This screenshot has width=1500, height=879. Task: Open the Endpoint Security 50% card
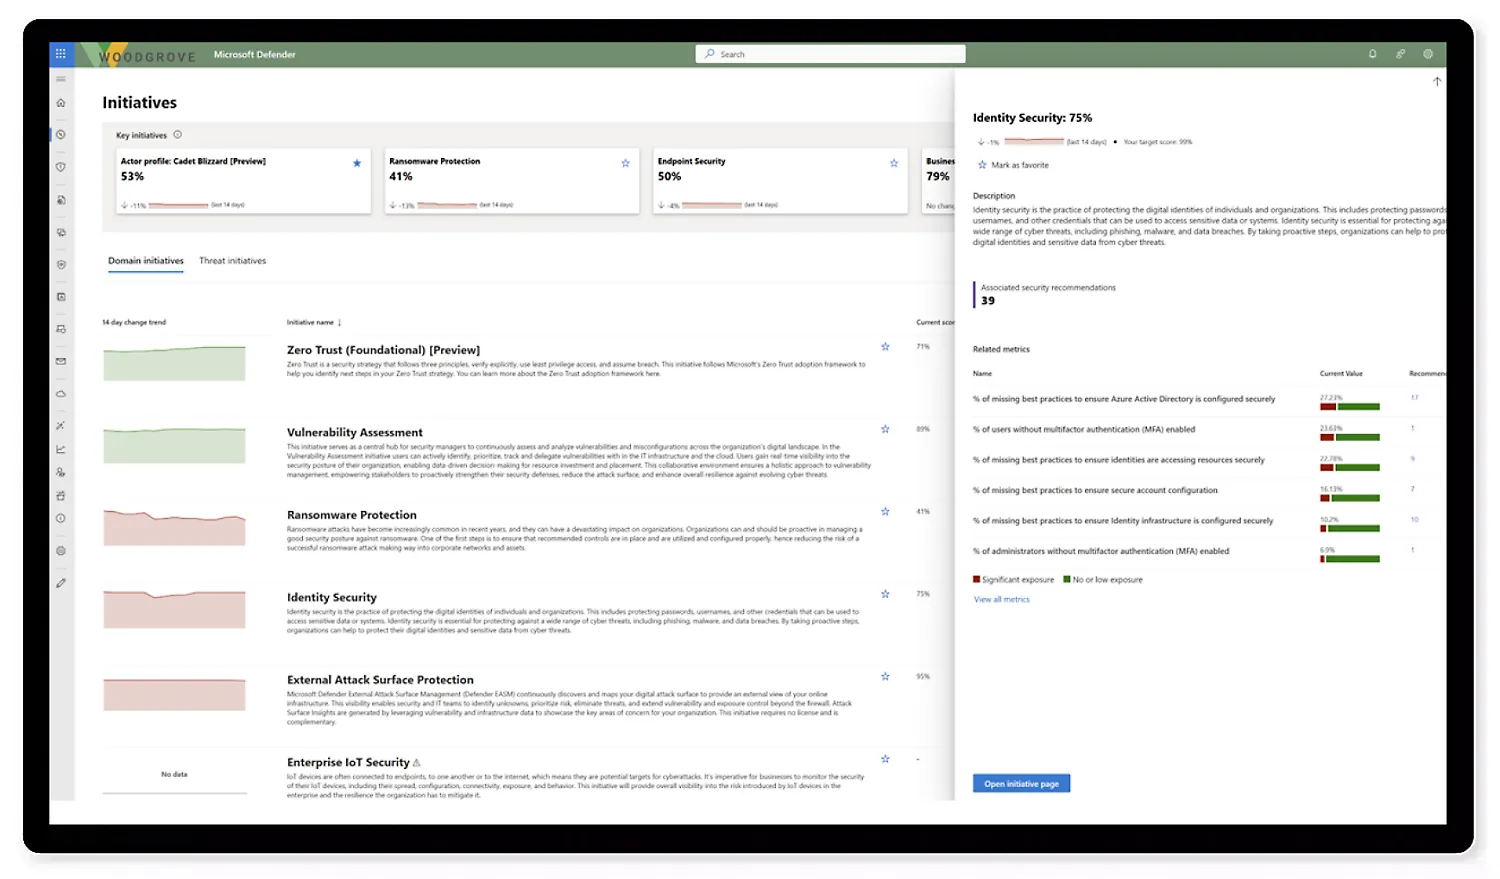[780, 181]
